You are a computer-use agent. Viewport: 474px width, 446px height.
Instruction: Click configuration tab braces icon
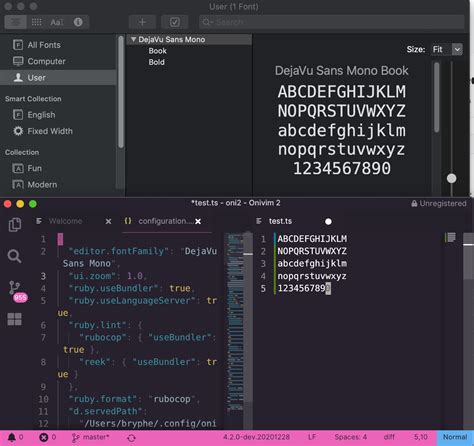pos(128,221)
